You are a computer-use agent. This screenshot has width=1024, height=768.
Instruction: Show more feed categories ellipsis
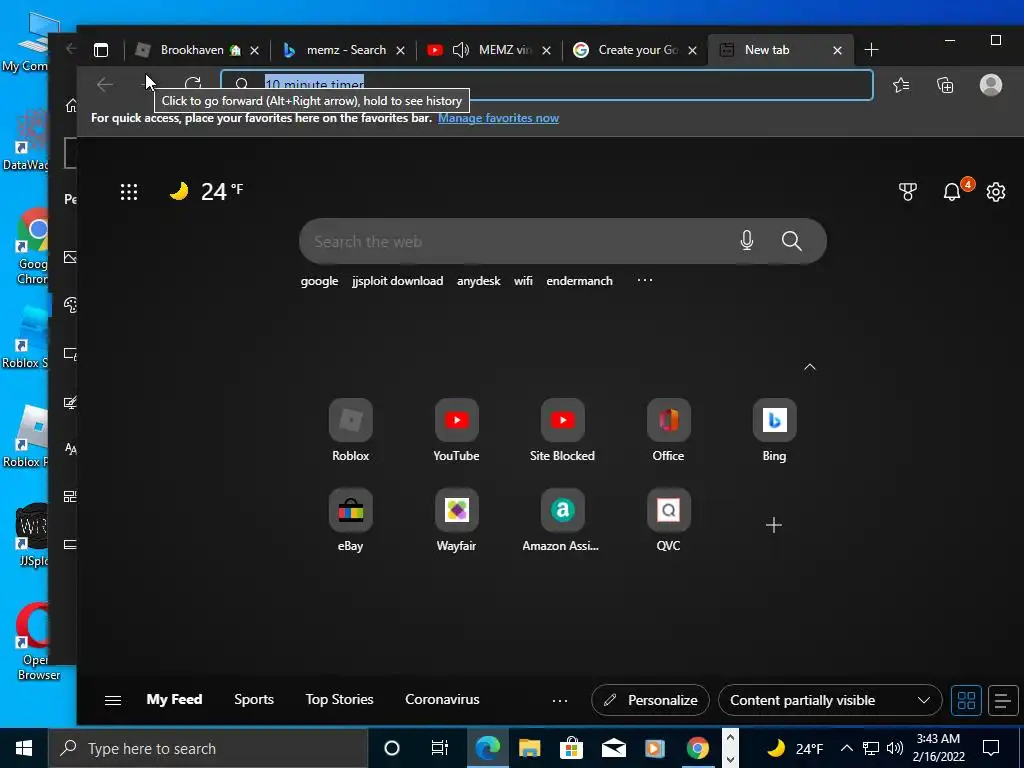560,701
